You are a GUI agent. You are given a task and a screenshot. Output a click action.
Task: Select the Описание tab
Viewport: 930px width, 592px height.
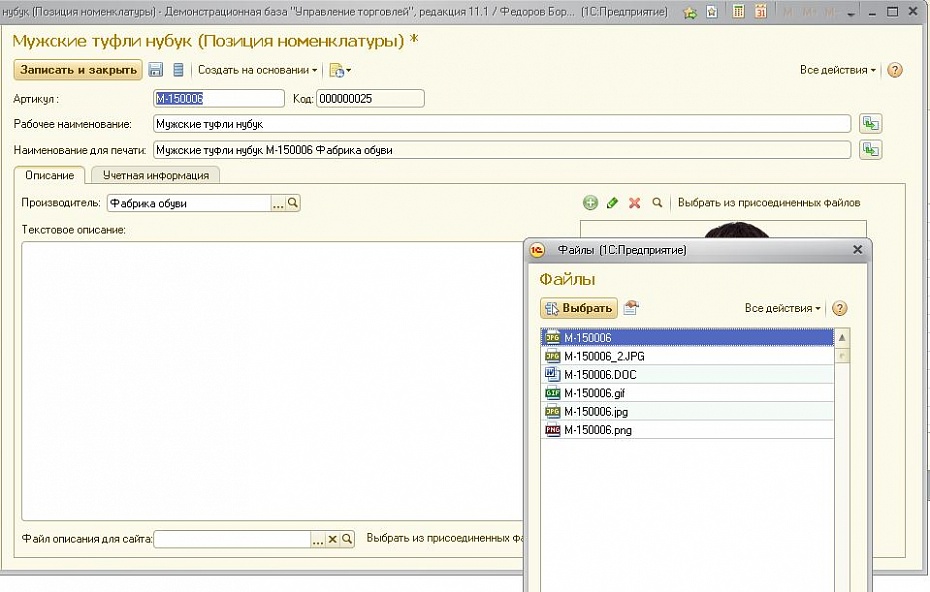(49, 175)
